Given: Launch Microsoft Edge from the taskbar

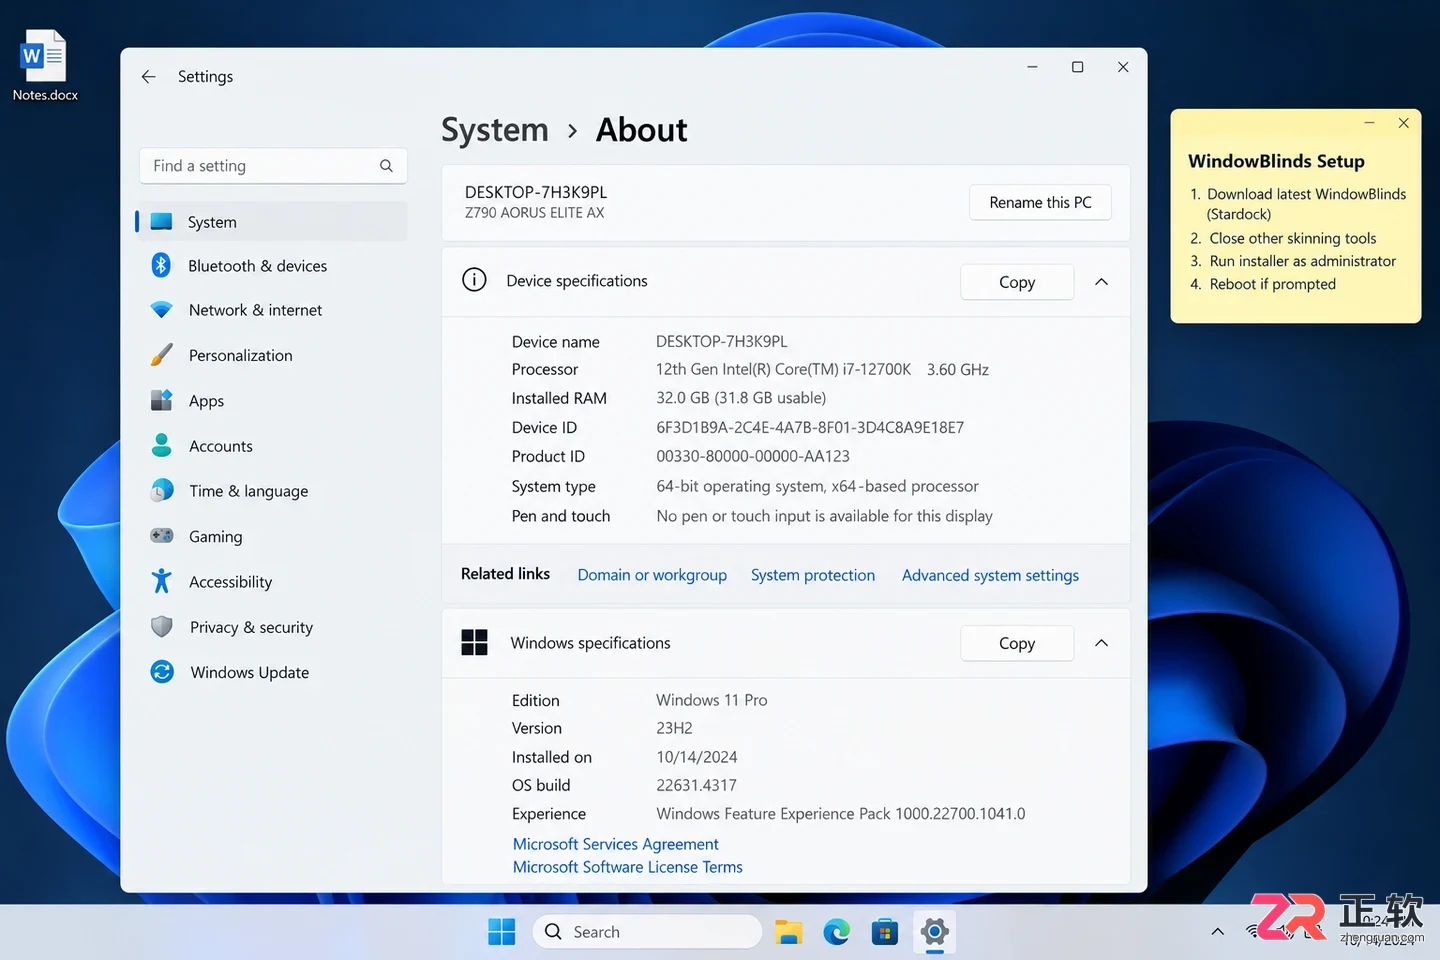Looking at the screenshot, I should [x=837, y=932].
